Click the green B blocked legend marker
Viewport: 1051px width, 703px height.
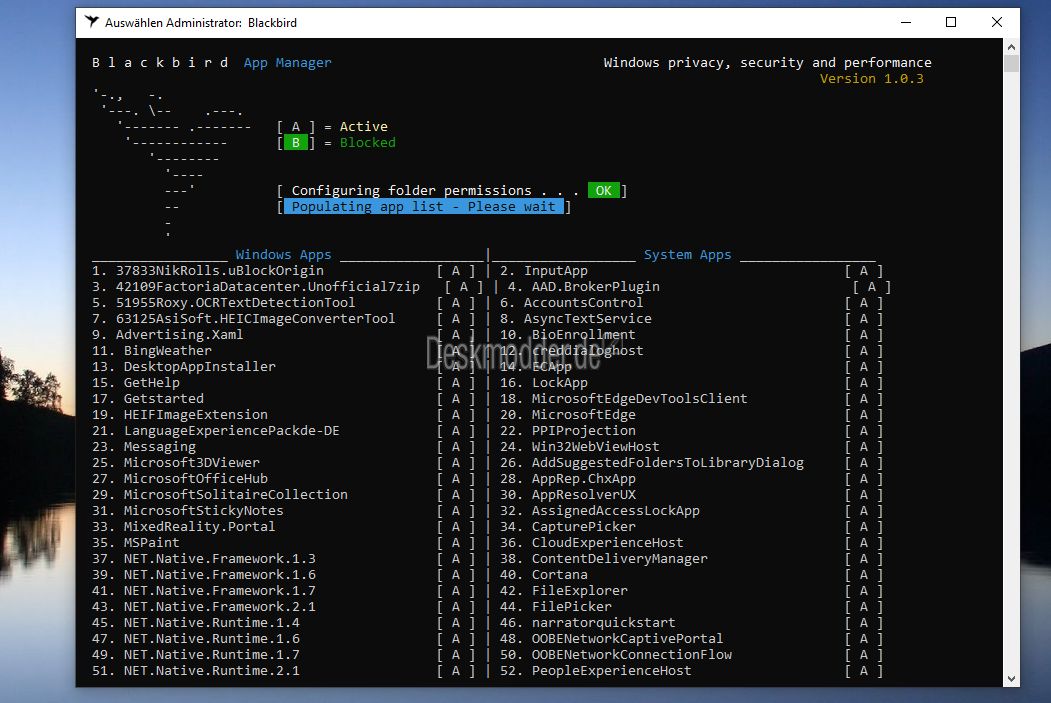pos(296,142)
